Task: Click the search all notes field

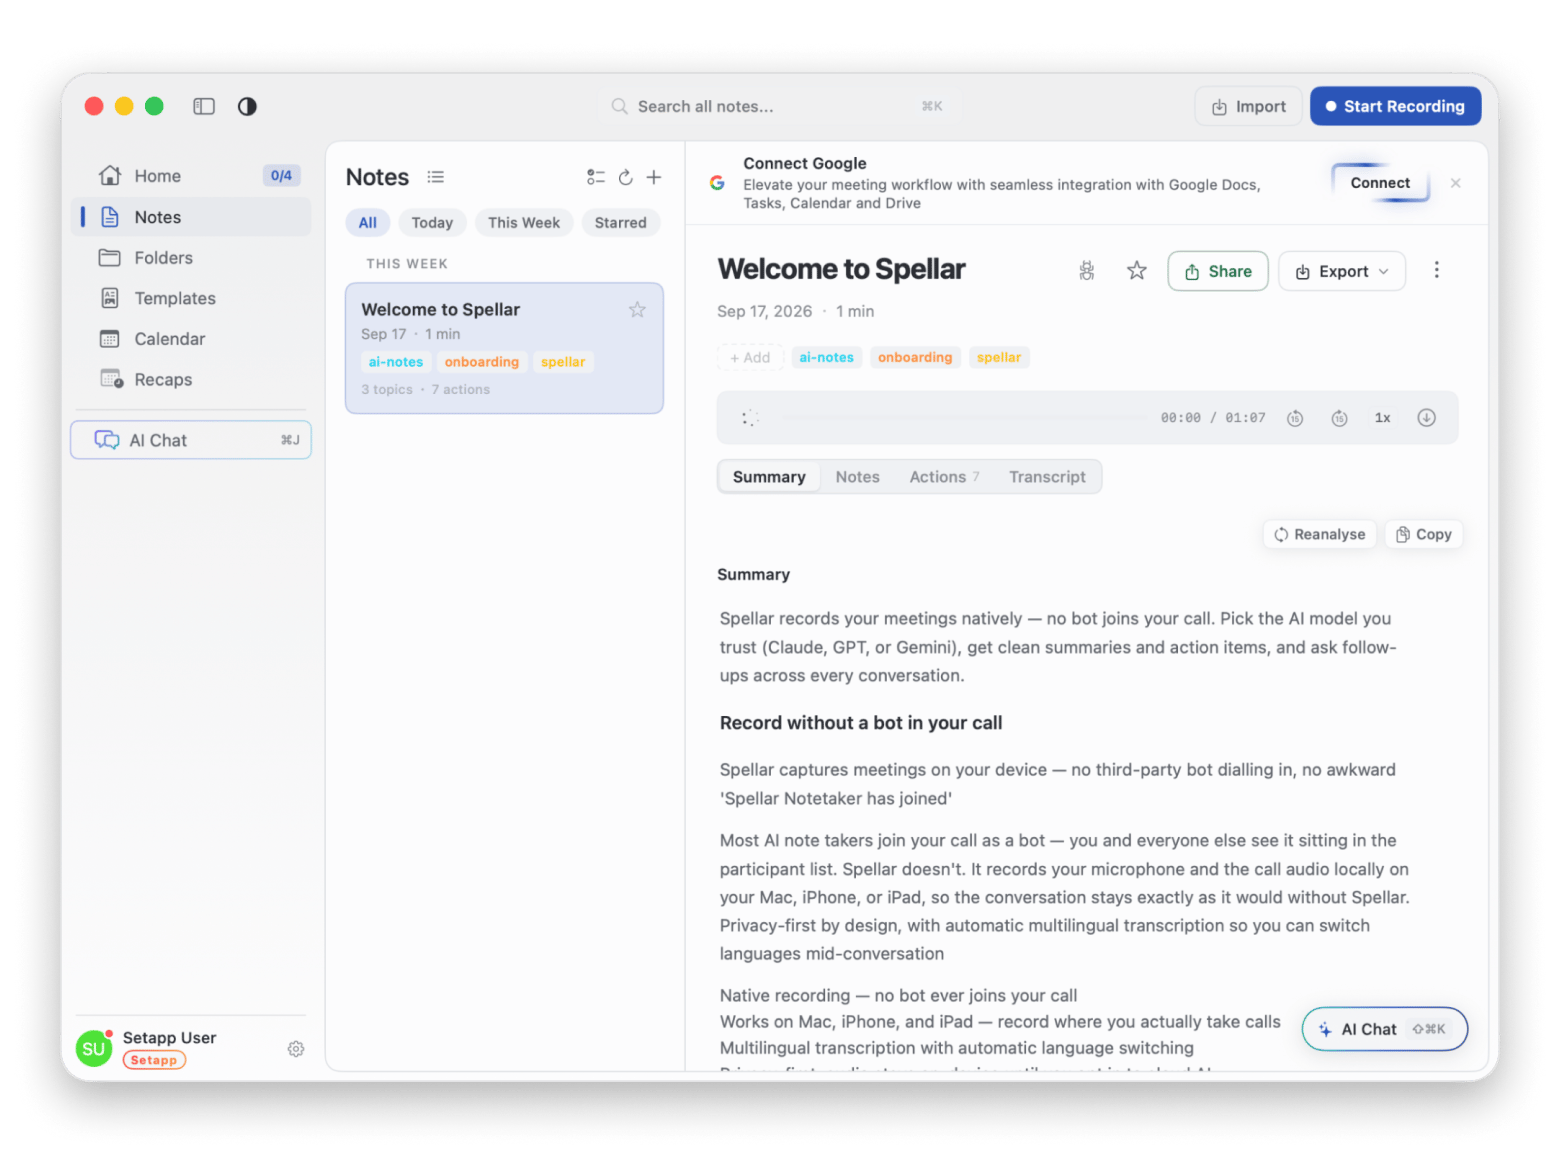Action: tap(780, 106)
